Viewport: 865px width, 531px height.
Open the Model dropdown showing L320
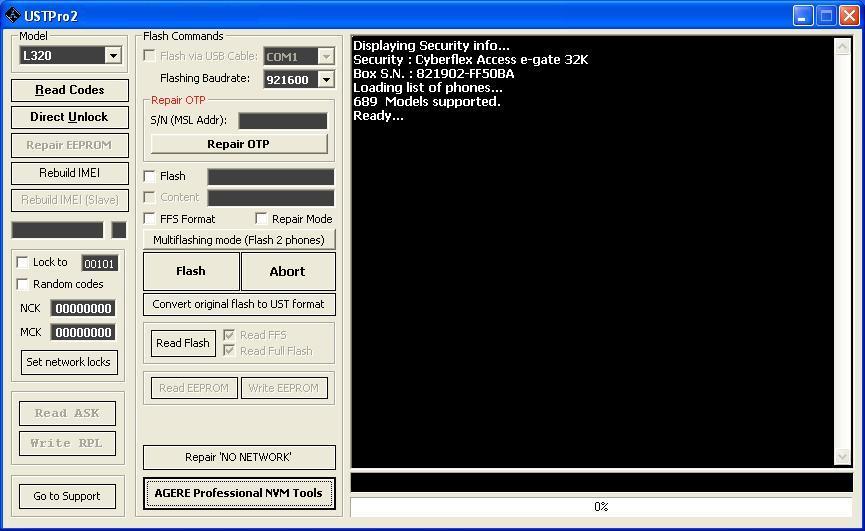tap(113, 55)
